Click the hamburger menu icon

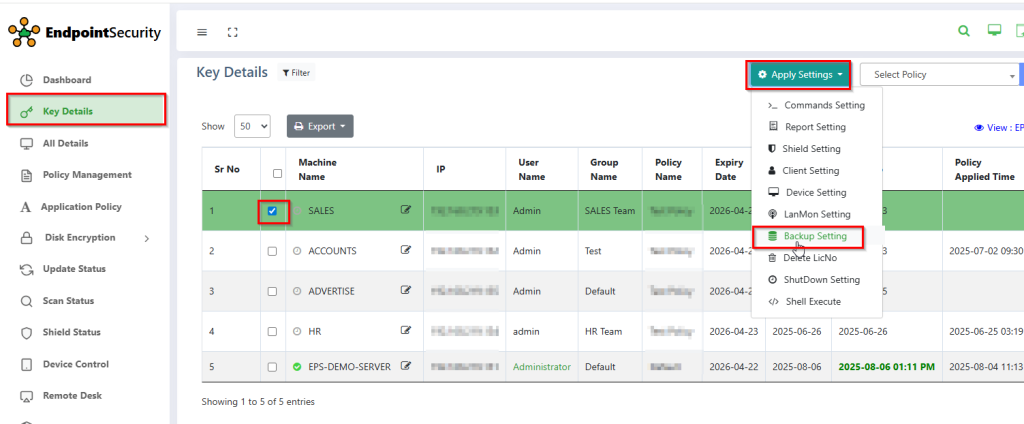(202, 32)
